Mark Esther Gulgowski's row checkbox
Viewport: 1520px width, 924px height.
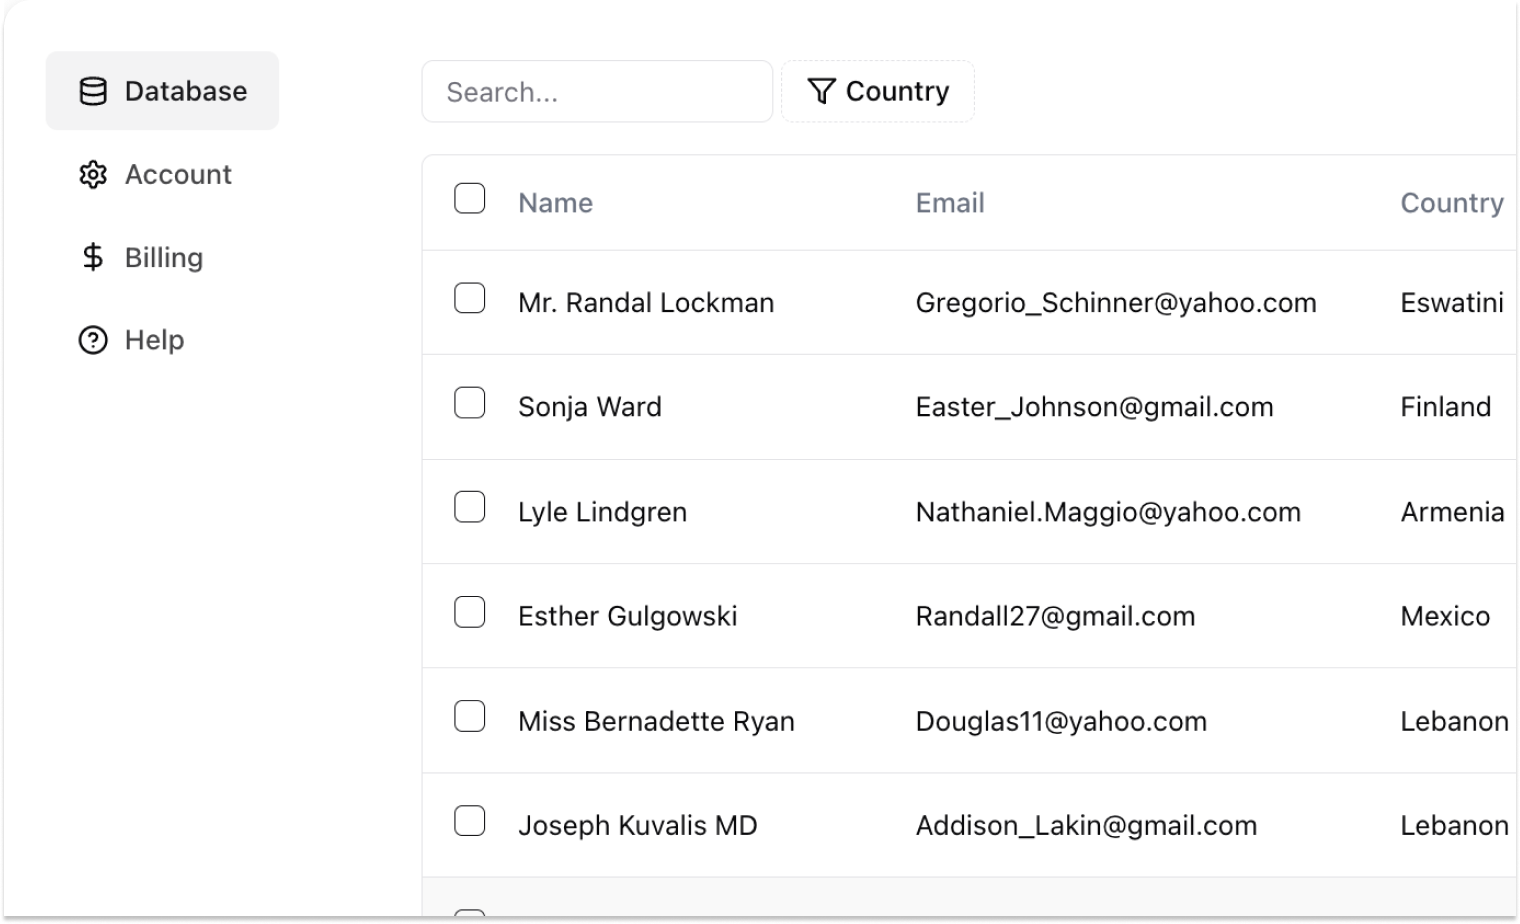470,612
